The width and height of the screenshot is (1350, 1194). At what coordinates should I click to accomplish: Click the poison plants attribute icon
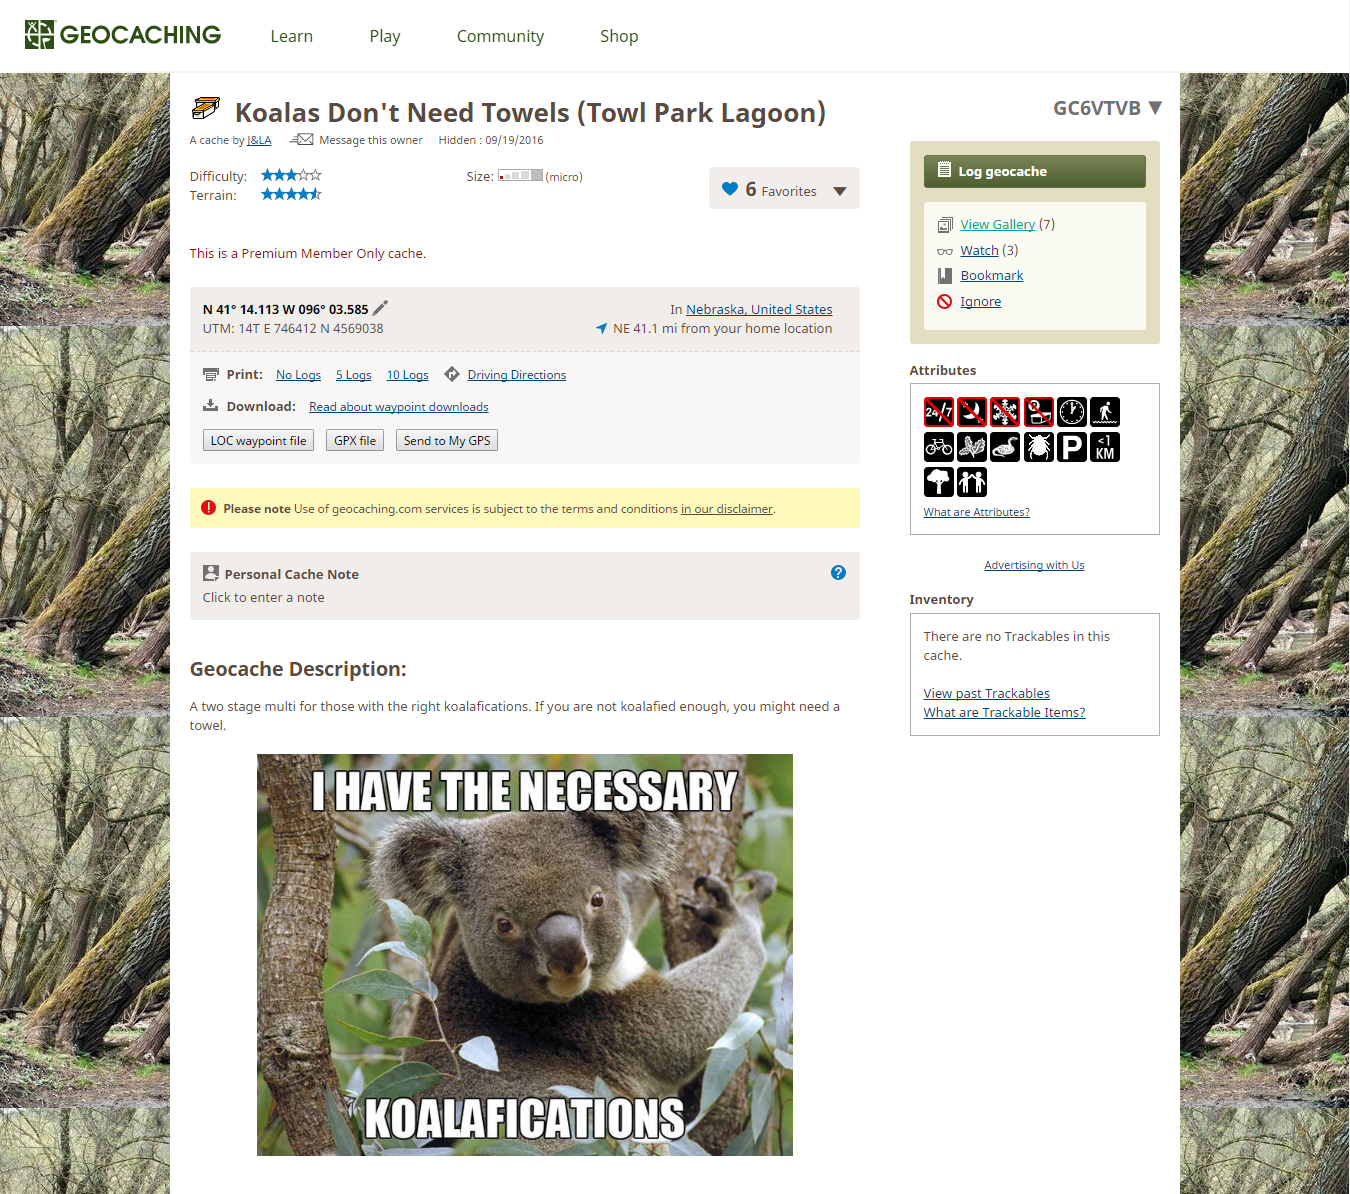[972, 447]
